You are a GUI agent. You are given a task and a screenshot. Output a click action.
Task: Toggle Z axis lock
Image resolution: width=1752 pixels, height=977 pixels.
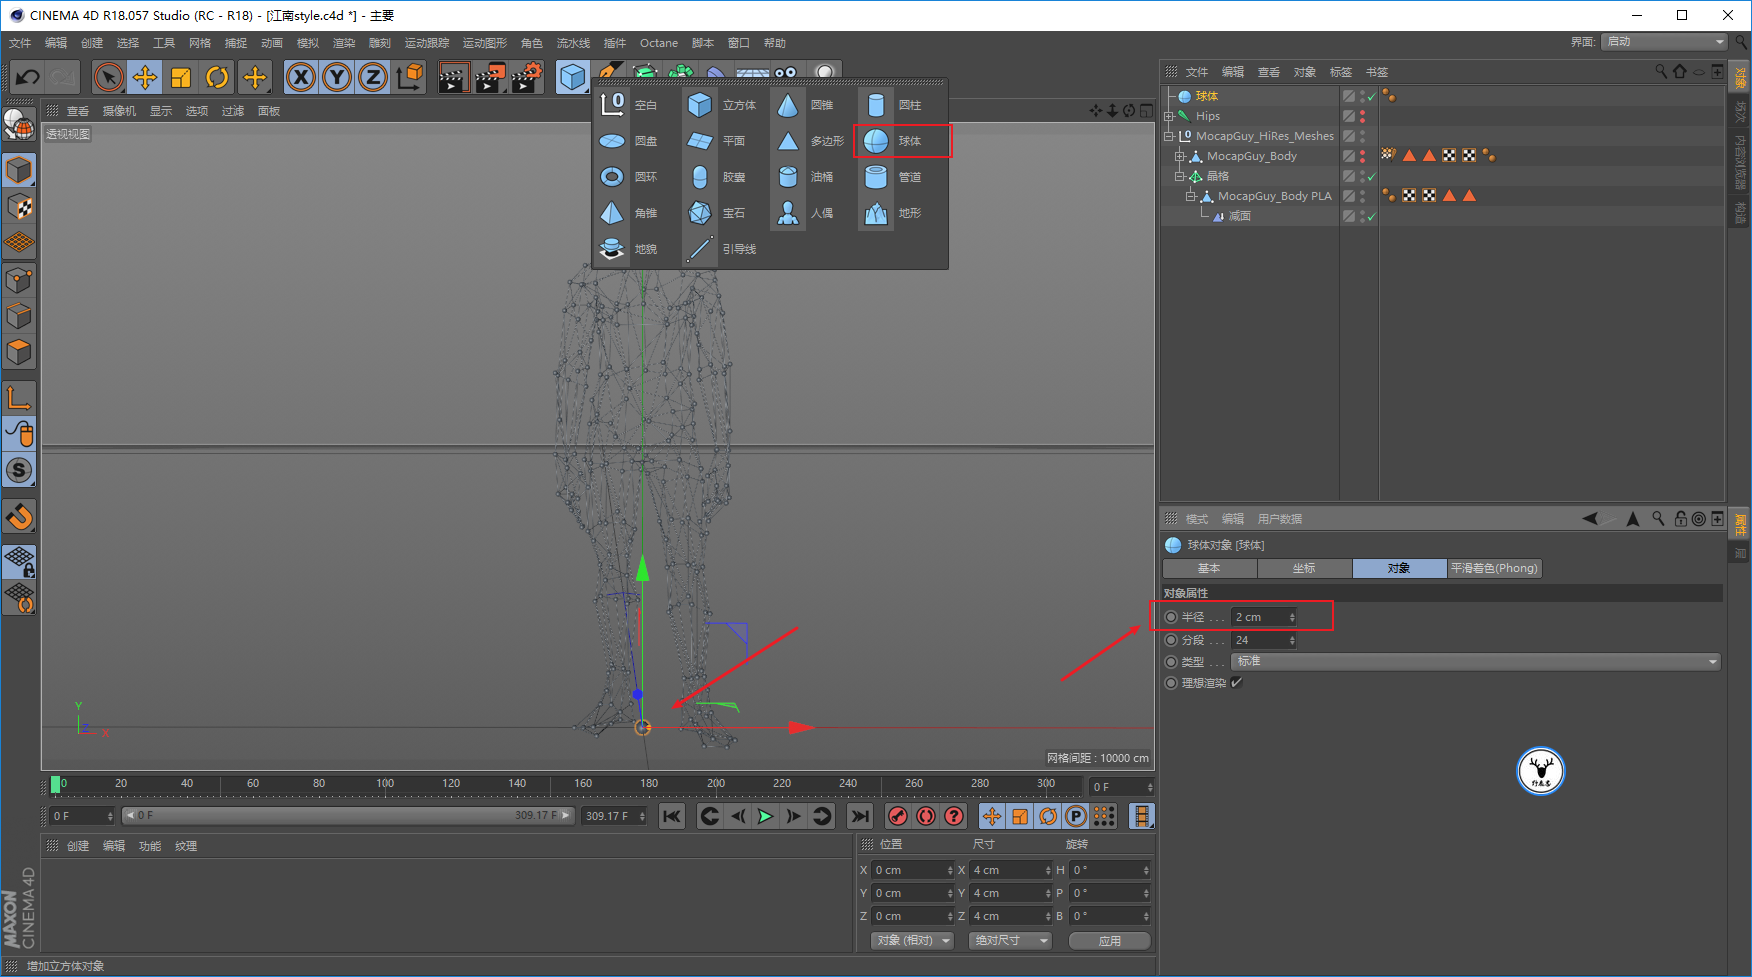pos(373,77)
